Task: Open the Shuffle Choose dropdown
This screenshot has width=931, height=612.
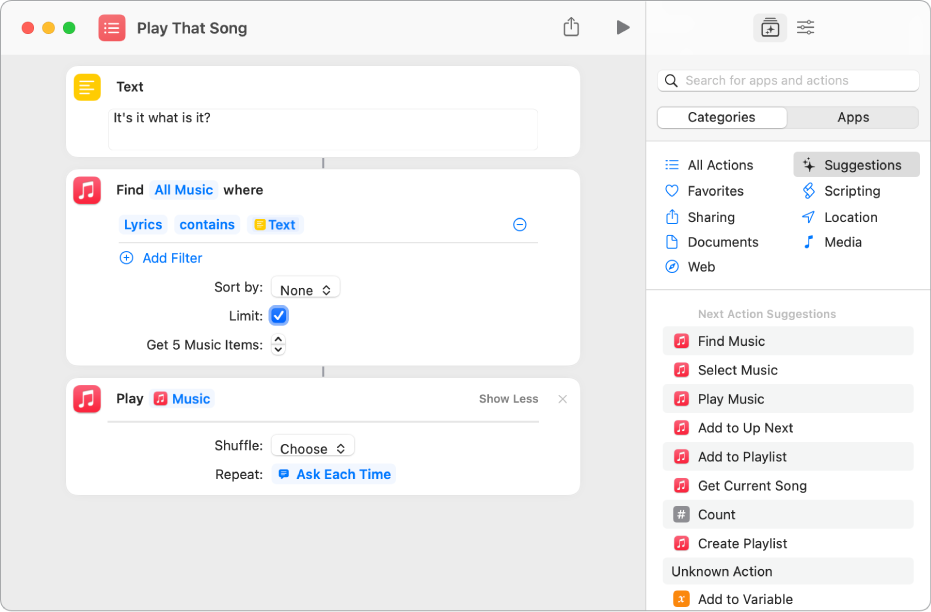Action: pos(312,446)
